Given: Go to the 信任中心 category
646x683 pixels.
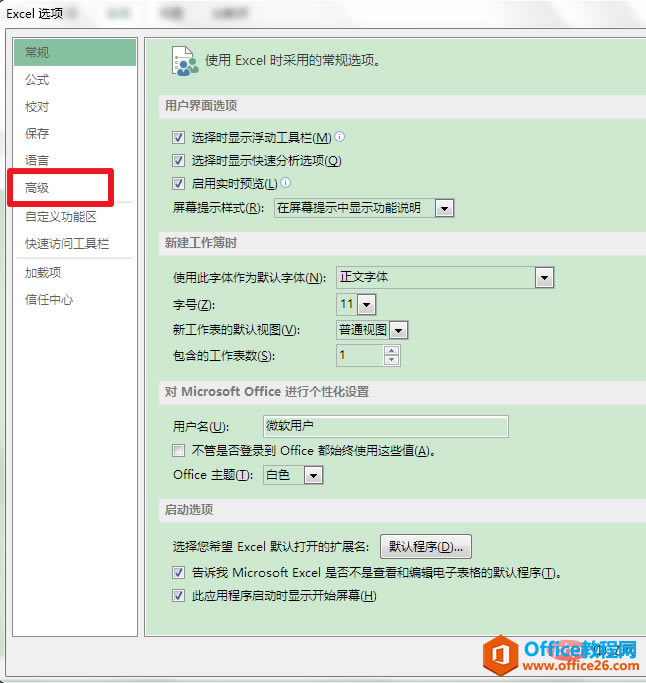Looking at the screenshot, I should point(75,300).
